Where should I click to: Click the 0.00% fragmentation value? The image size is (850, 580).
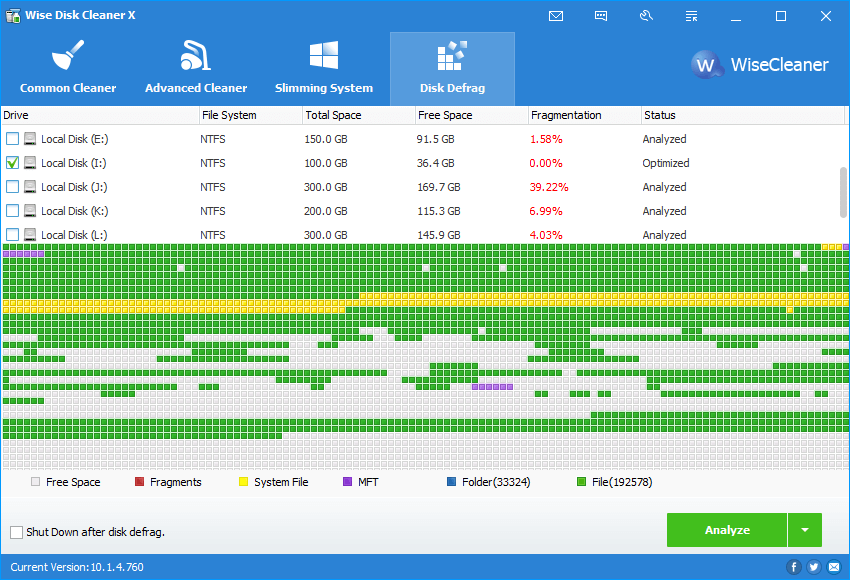point(546,163)
